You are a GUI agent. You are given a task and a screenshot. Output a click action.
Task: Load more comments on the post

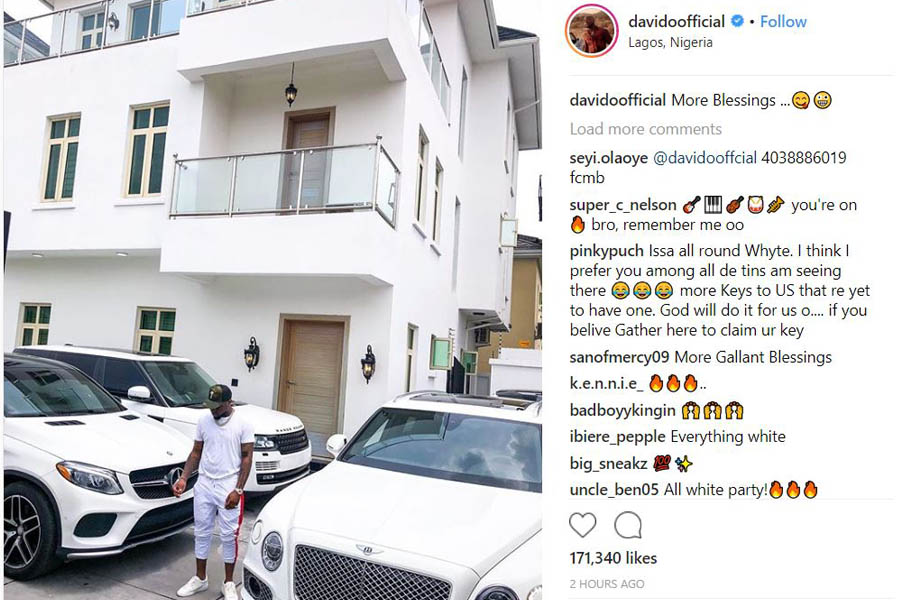coord(646,129)
